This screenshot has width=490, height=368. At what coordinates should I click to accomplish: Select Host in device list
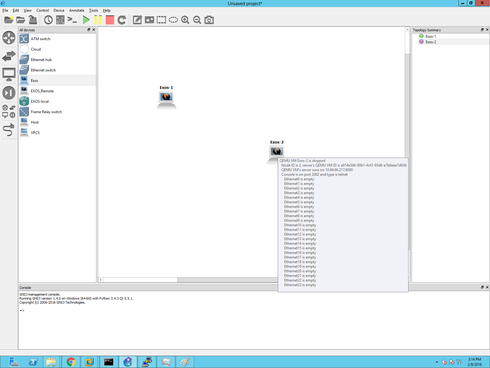click(57, 122)
